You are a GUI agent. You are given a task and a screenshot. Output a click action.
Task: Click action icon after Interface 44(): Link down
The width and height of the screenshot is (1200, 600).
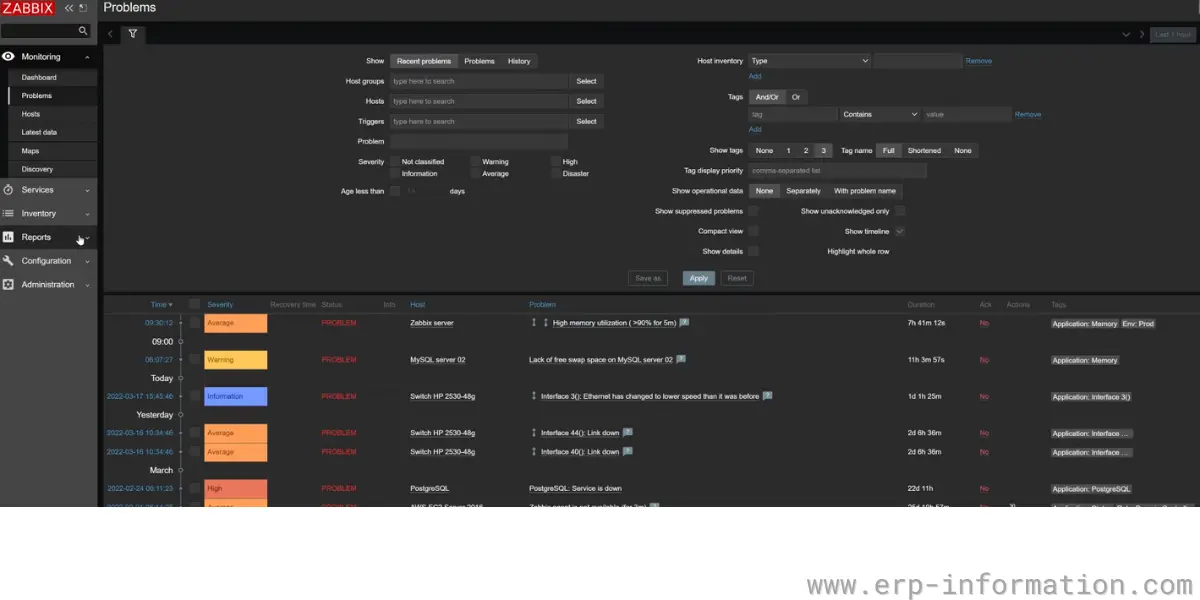click(627, 433)
